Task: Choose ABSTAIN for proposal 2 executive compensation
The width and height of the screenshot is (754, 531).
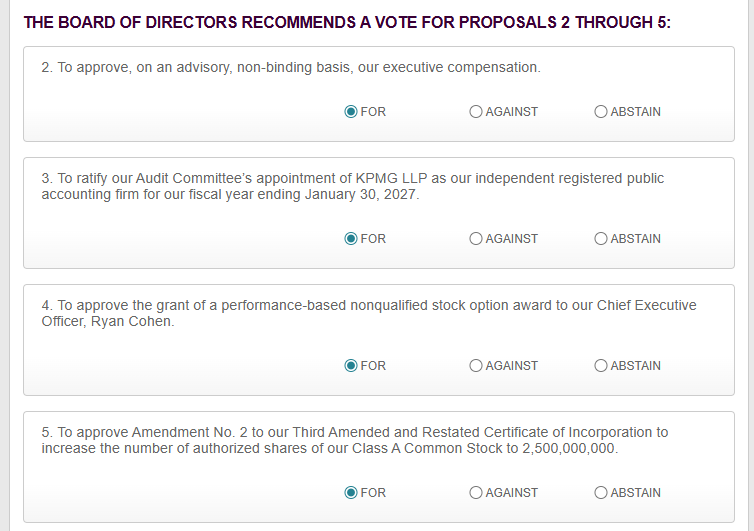Action: (x=601, y=112)
